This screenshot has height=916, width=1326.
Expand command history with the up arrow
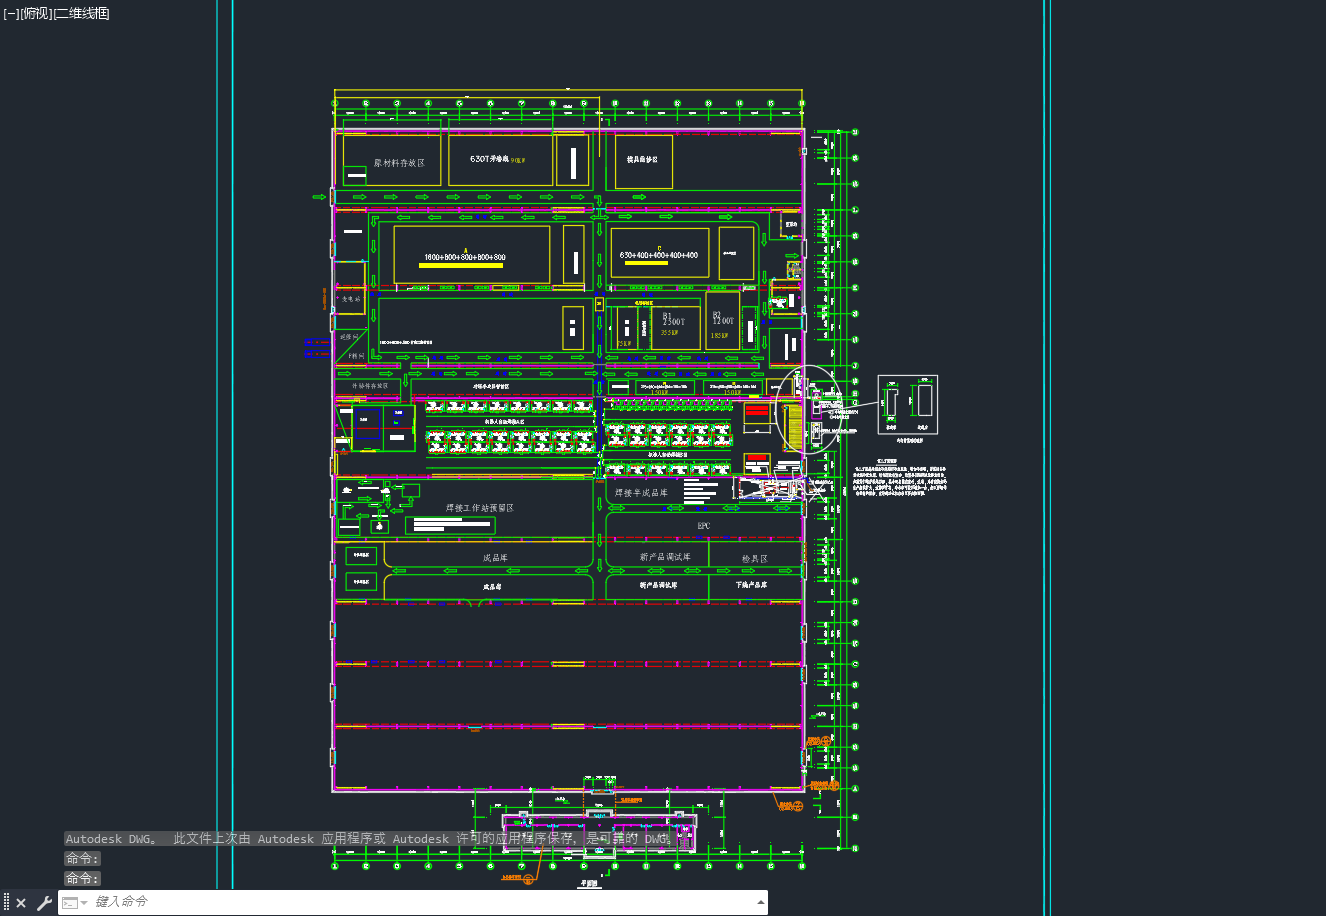point(761,903)
